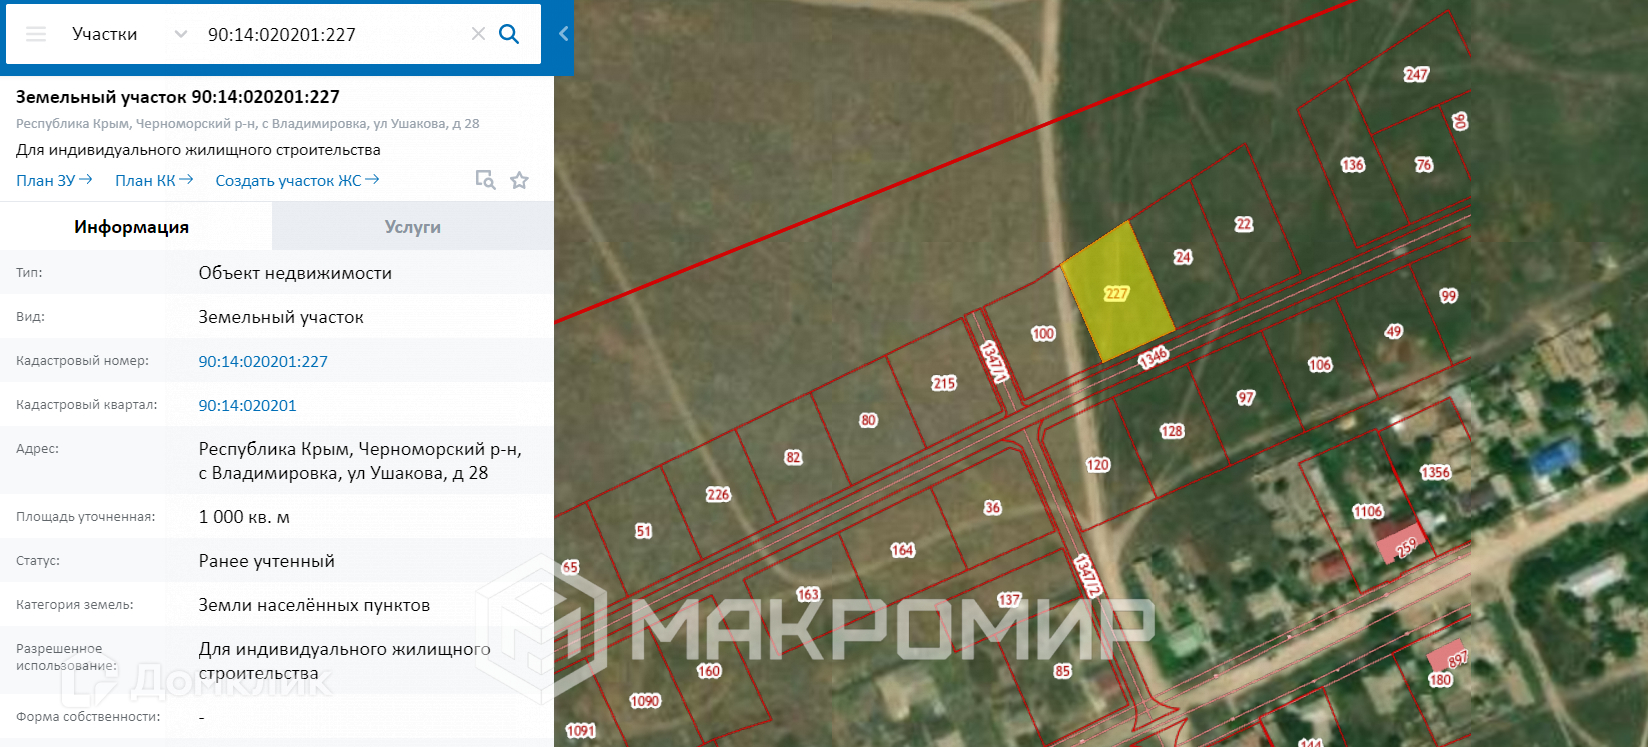
Task: Focus the cadastral number search field
Action: [332, 34]
